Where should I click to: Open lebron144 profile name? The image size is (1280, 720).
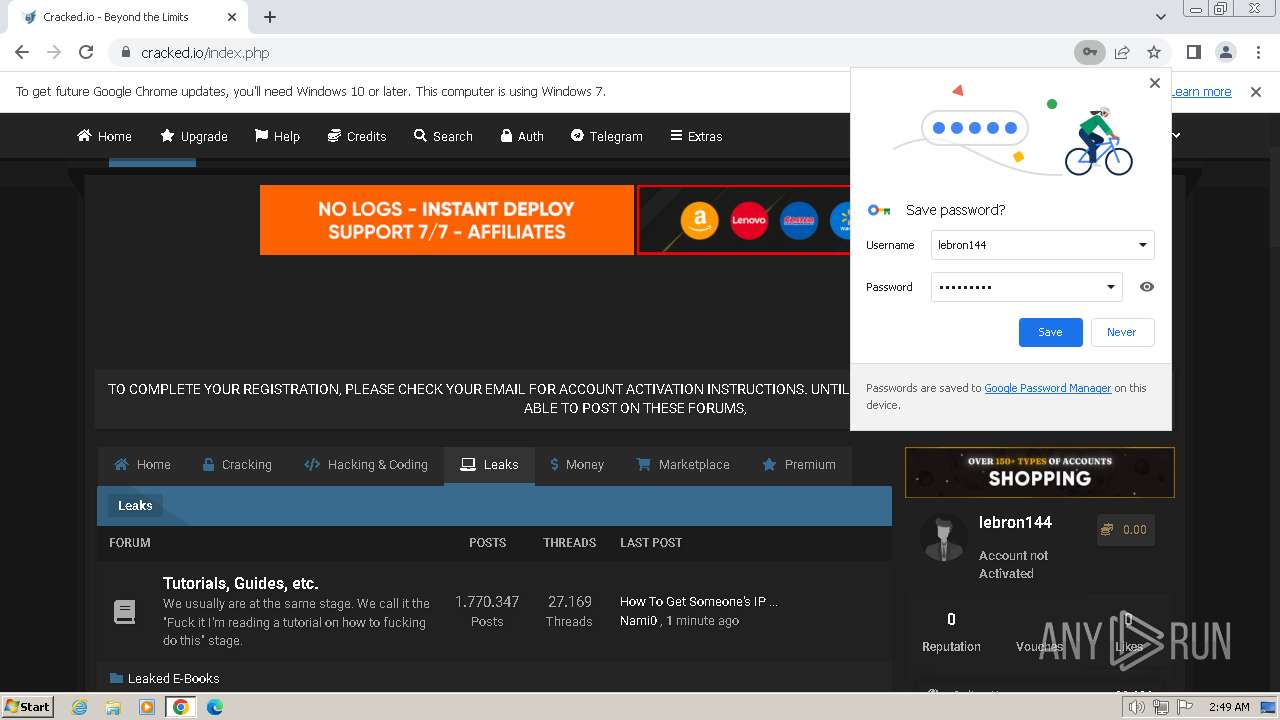[1015, 522]
